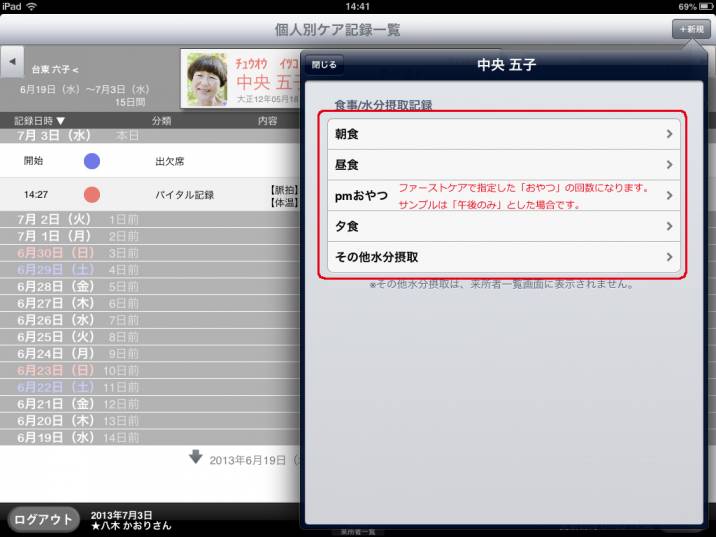The height and width of the screenshot is (537, 716).
Task: Tap the blue circle in 開始 row
Action: 92,161
